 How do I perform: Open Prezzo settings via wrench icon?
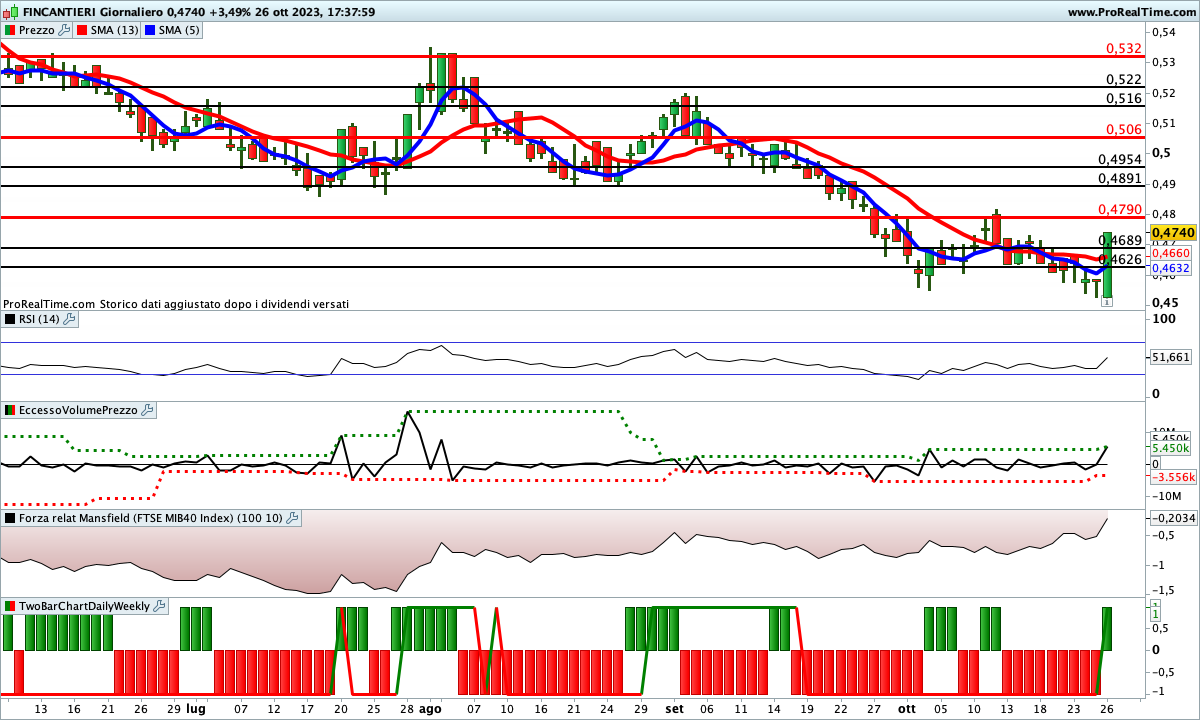(64, 30)
